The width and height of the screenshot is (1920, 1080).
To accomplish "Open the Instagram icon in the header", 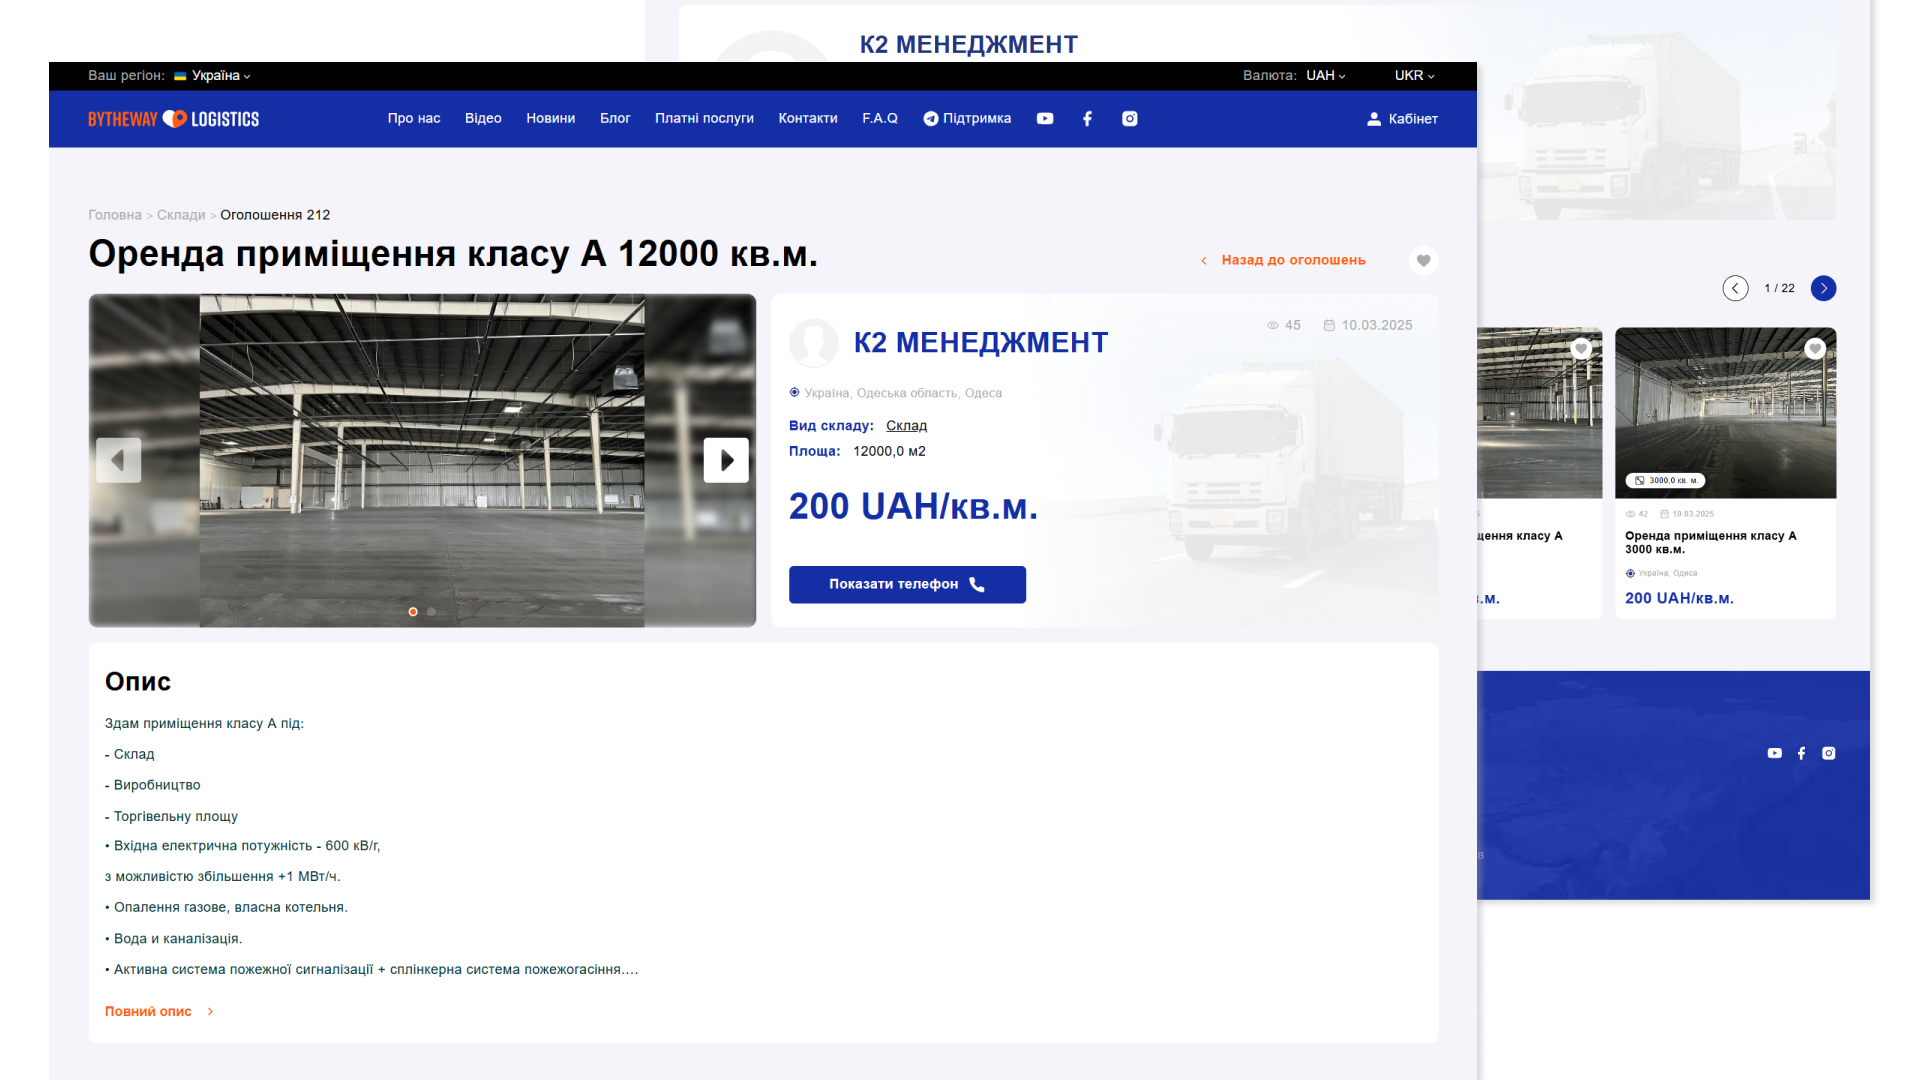I will 1130,119.
